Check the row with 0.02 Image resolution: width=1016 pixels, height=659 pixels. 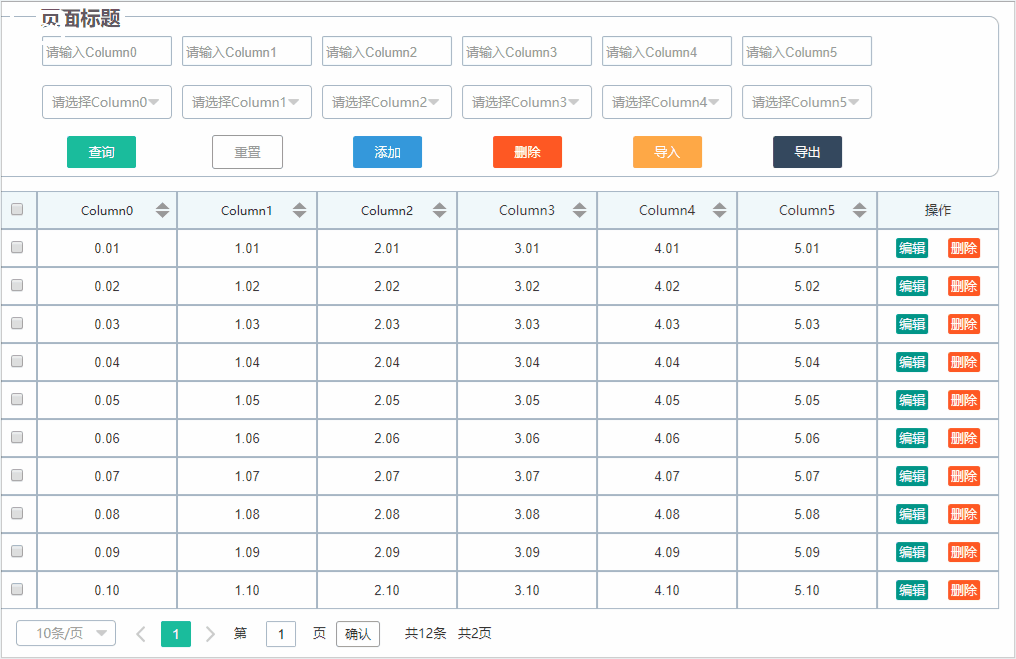(x=17, y=285)
